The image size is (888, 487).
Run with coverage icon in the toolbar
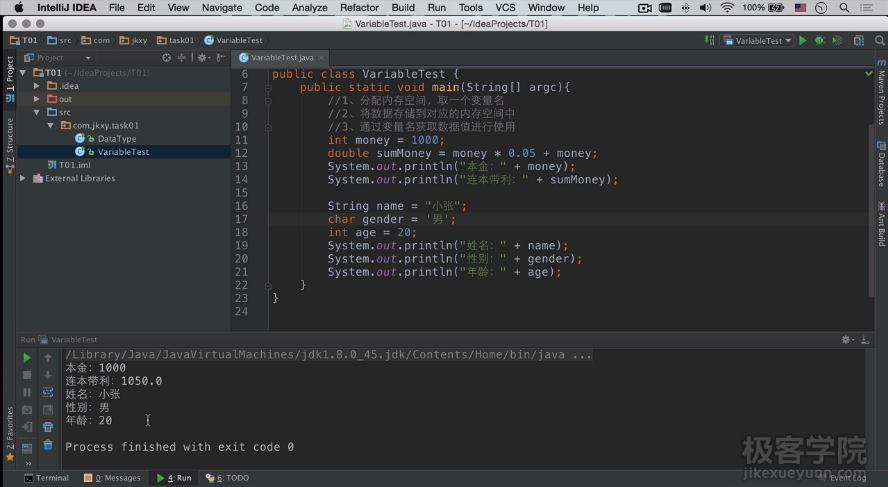click(836, 41)
